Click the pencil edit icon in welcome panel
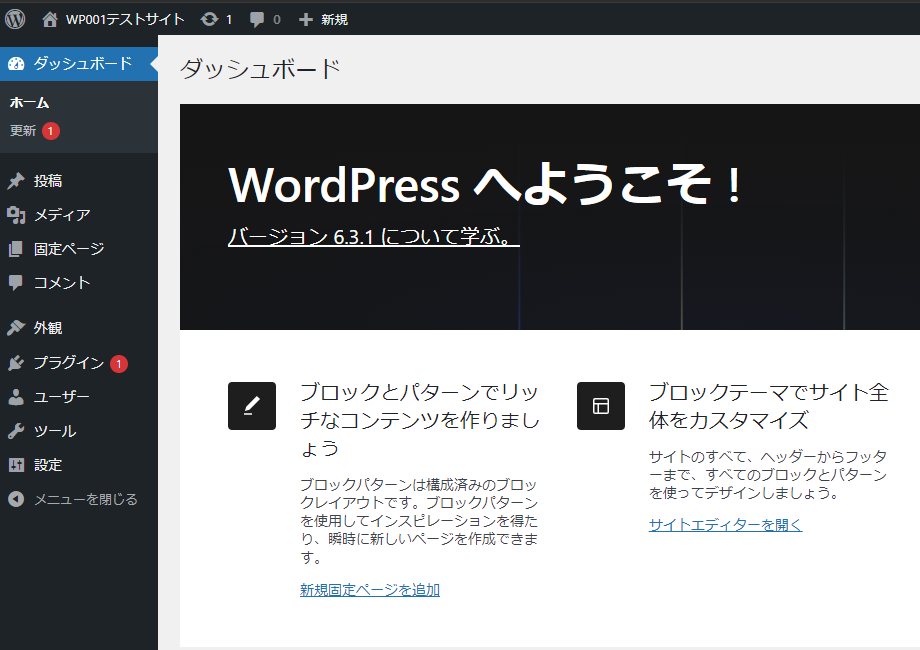 (252, 406)
